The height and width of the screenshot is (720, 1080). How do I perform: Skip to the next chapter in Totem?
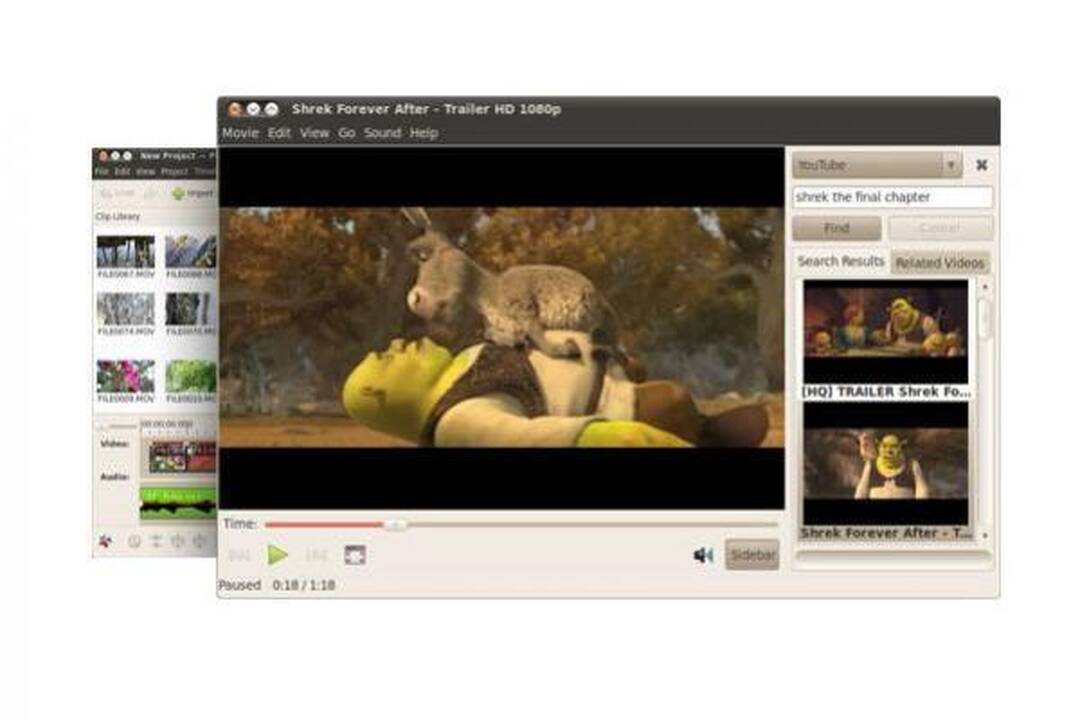point(315,555)
